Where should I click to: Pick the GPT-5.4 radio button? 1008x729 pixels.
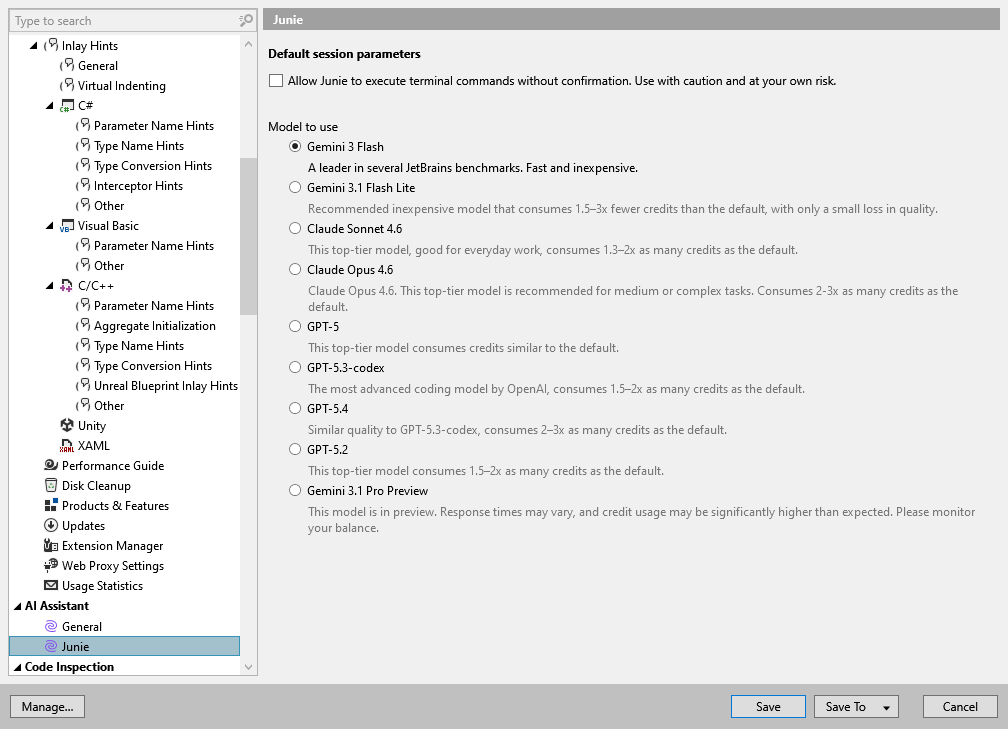pyautogui.click(x=295, y=408)
